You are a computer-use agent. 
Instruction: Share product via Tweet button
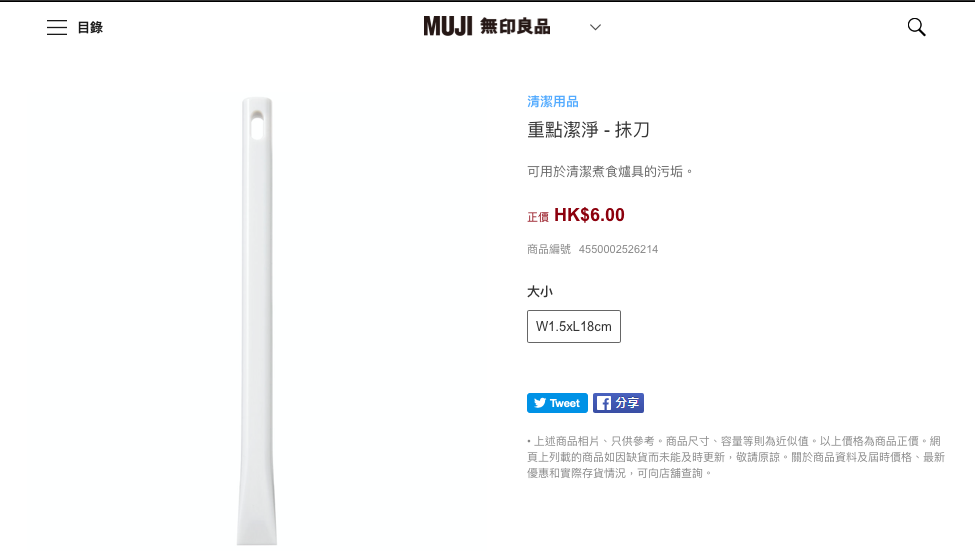click(x=557, y=403)
